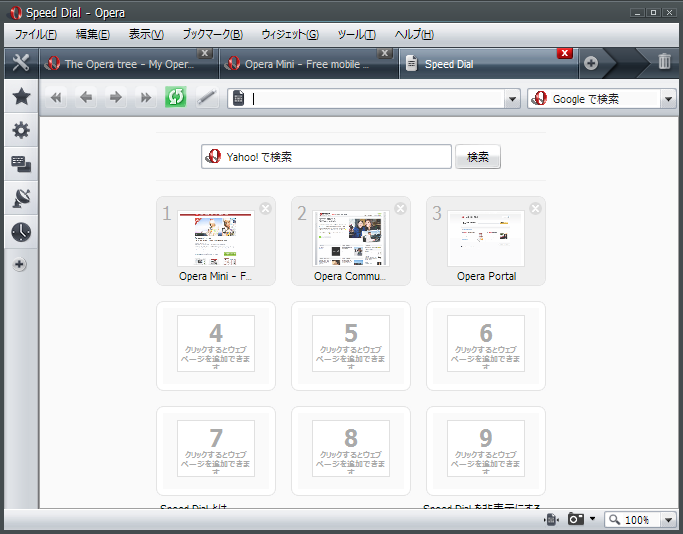This screenshot has width=683, height=534.
Task: Add a page to slot 7
Action: click(x=216, y=449)
